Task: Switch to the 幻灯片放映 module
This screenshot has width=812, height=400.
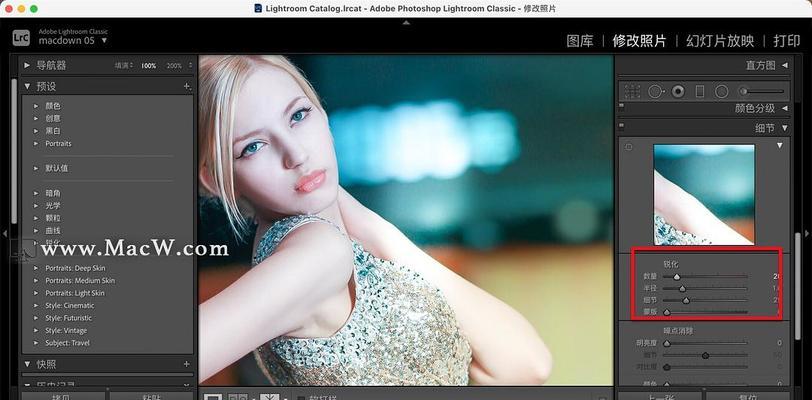Action: click(x=720, y=41)
